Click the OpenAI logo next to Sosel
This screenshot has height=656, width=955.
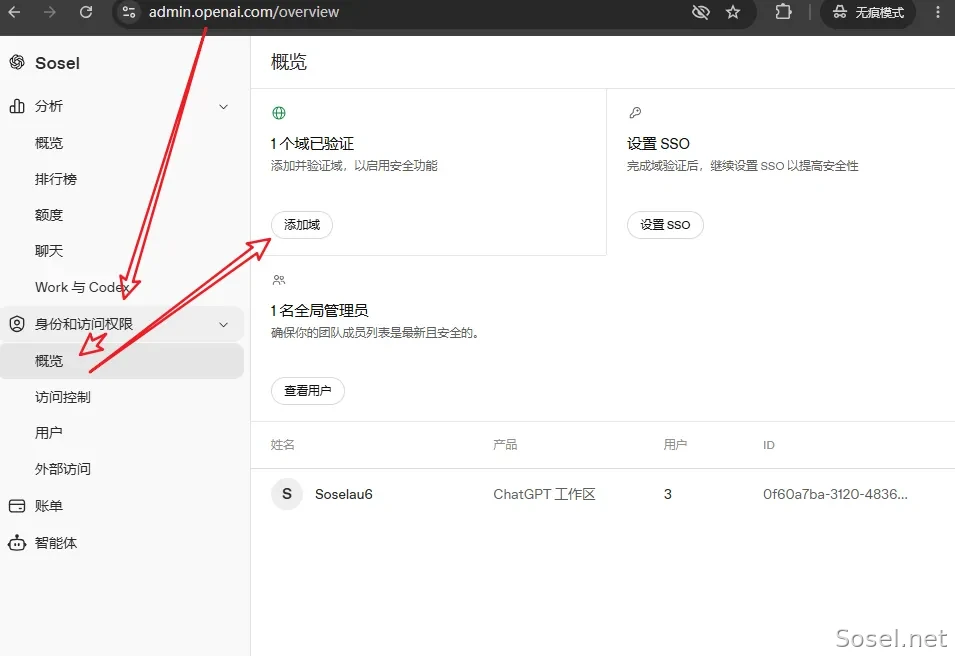tap(17, 62)
